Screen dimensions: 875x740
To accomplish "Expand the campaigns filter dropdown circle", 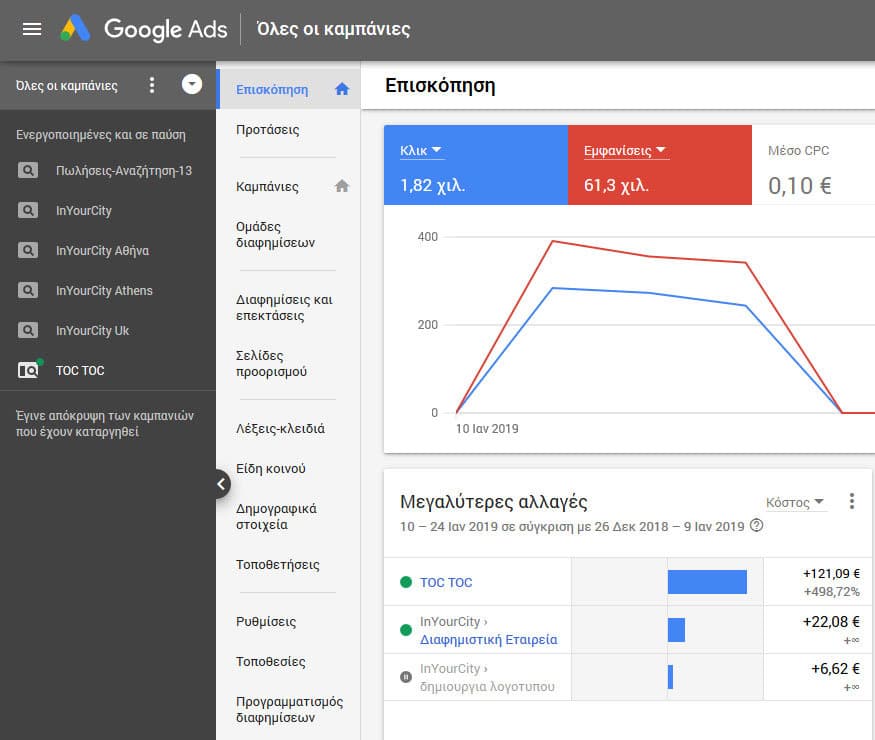I will (x=191, y=84).
